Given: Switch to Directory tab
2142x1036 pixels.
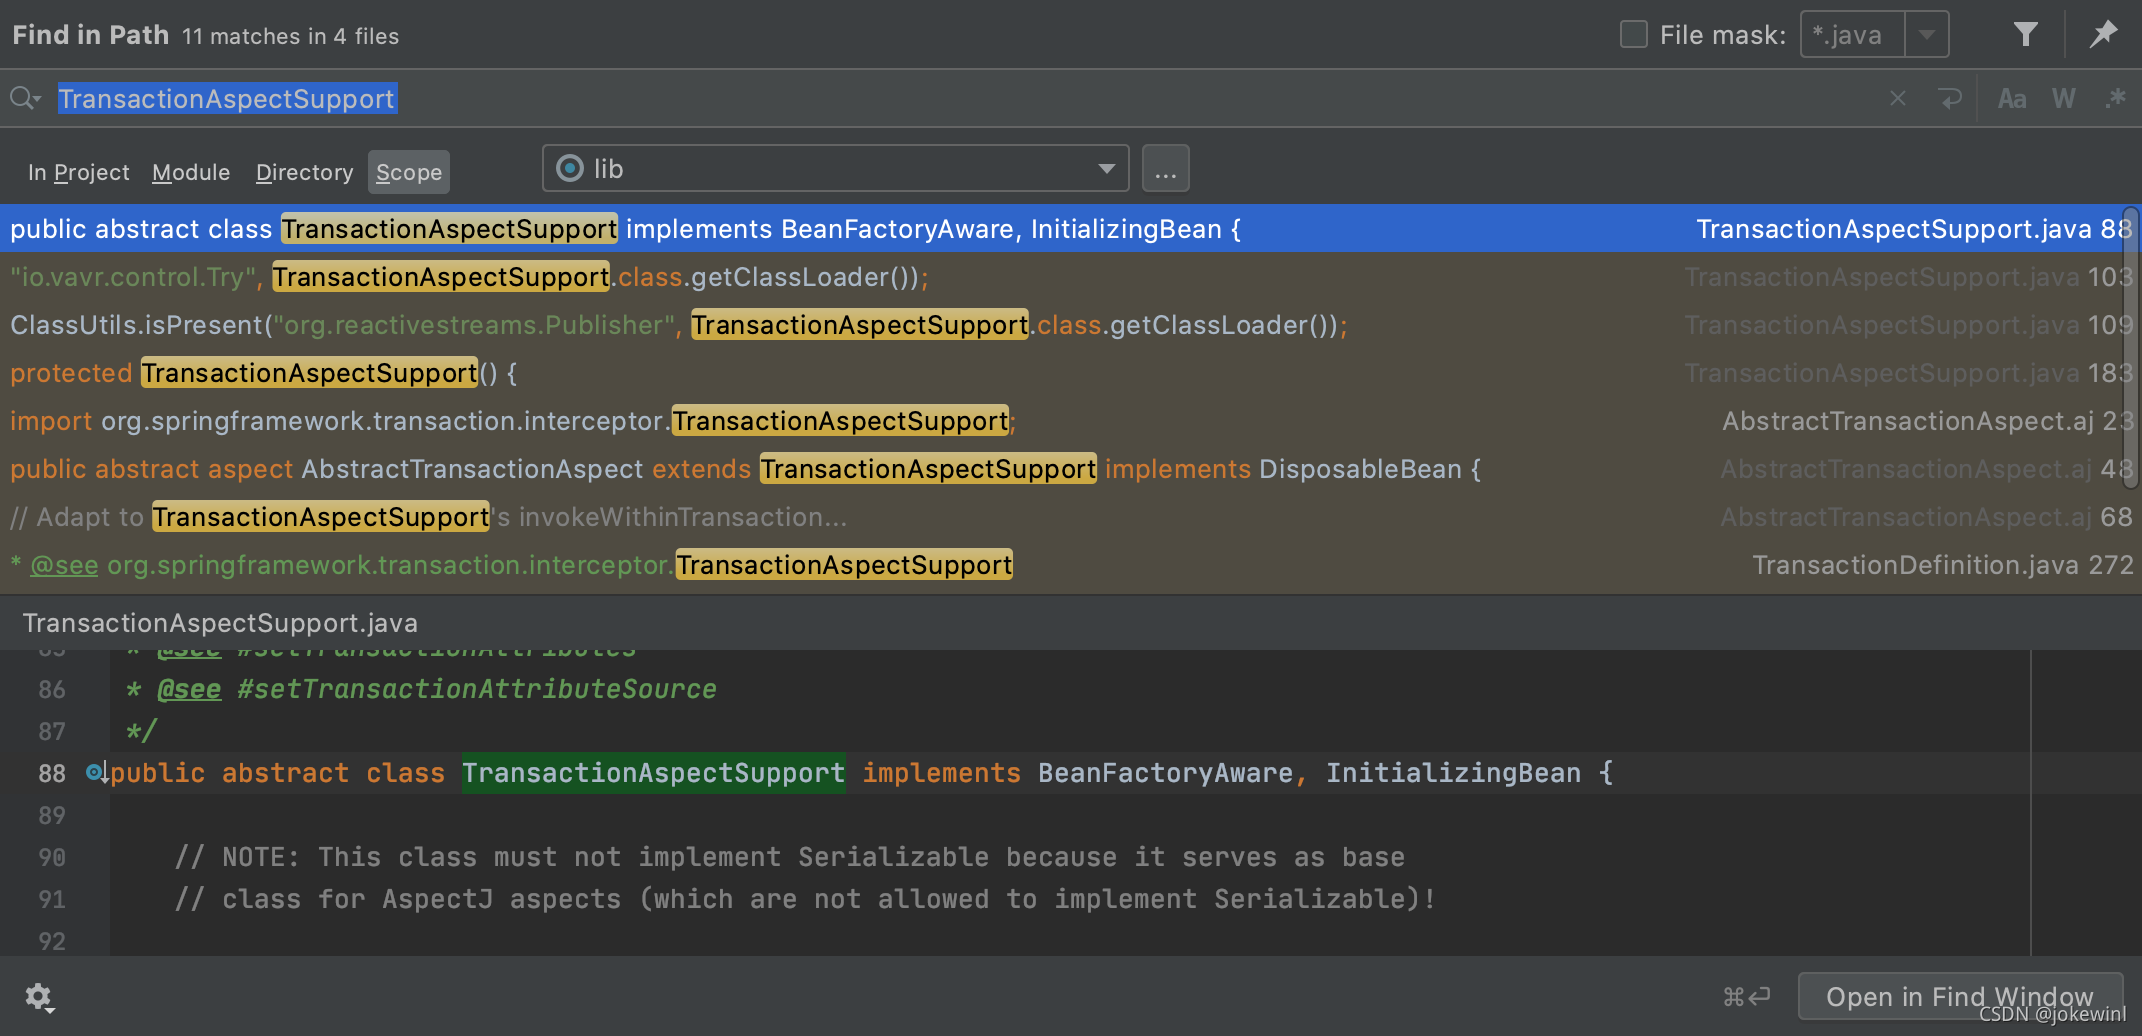Looking at the screenshot, I should tap(304, 172).
